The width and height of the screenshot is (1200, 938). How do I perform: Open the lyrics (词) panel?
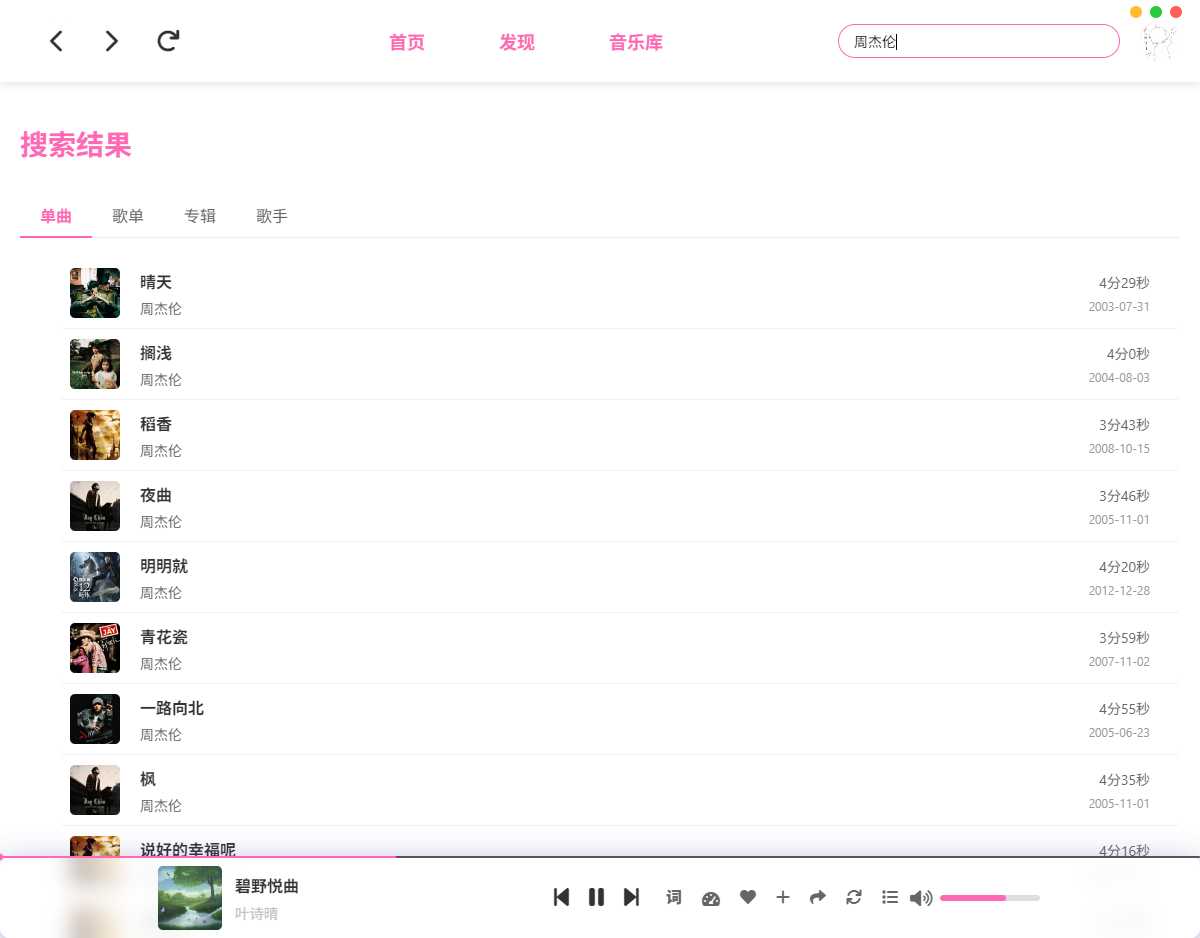[673, 897]
